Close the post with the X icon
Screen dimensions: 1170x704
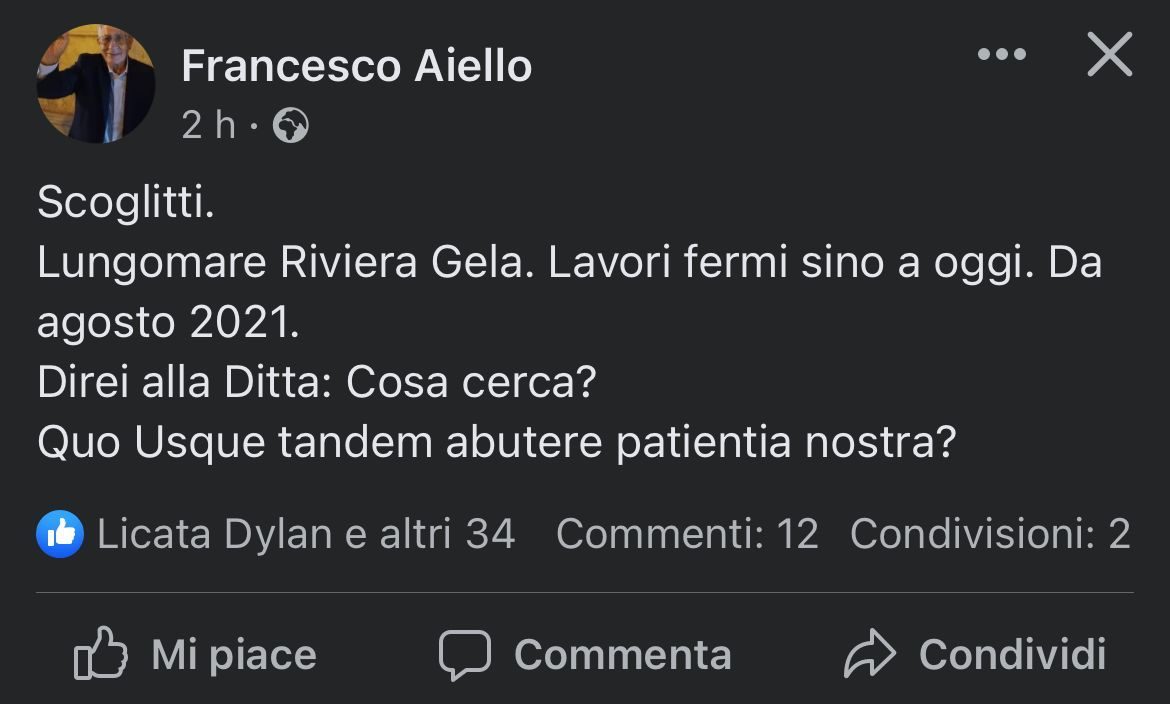click(1109, 55)
